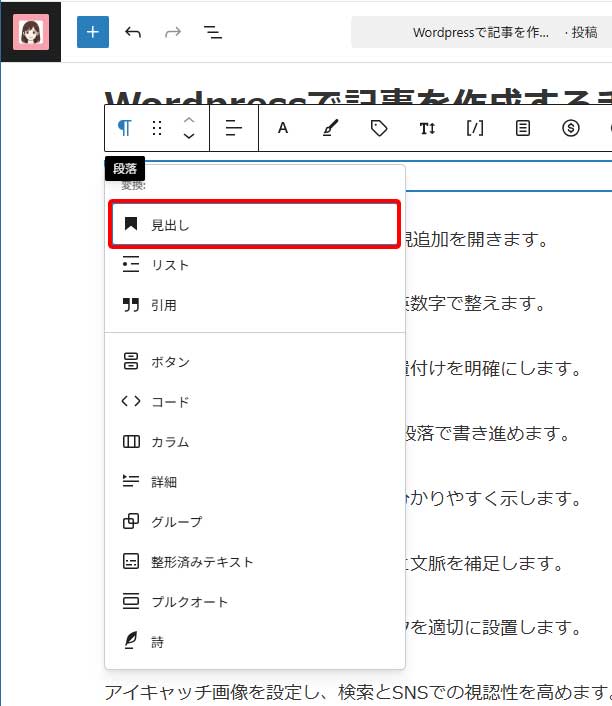The image size is (612, 706).
Task: Click the post title heading 'Wordpressで記事を作成する'
Action: click(x=358, y=97)
